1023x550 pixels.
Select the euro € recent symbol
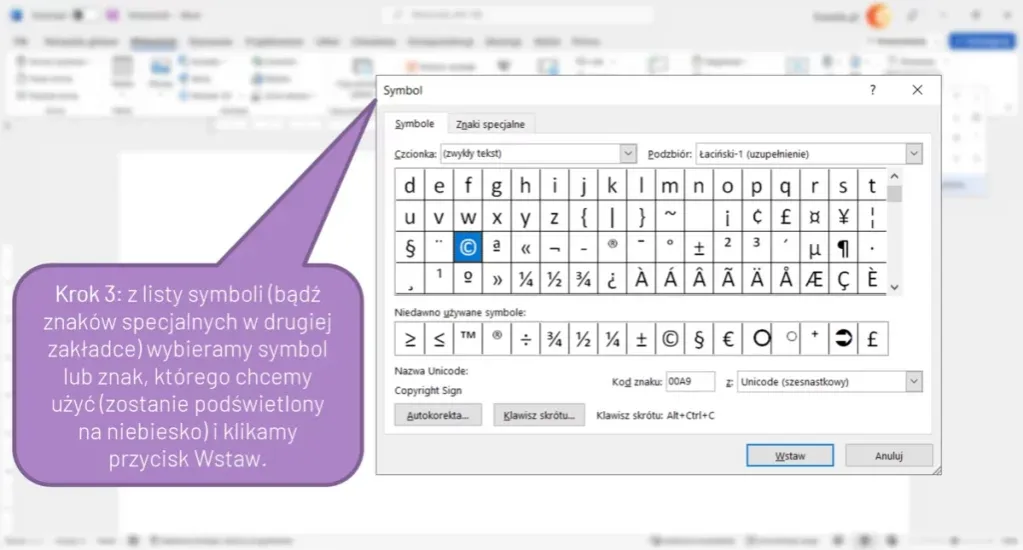pos(727,339)
